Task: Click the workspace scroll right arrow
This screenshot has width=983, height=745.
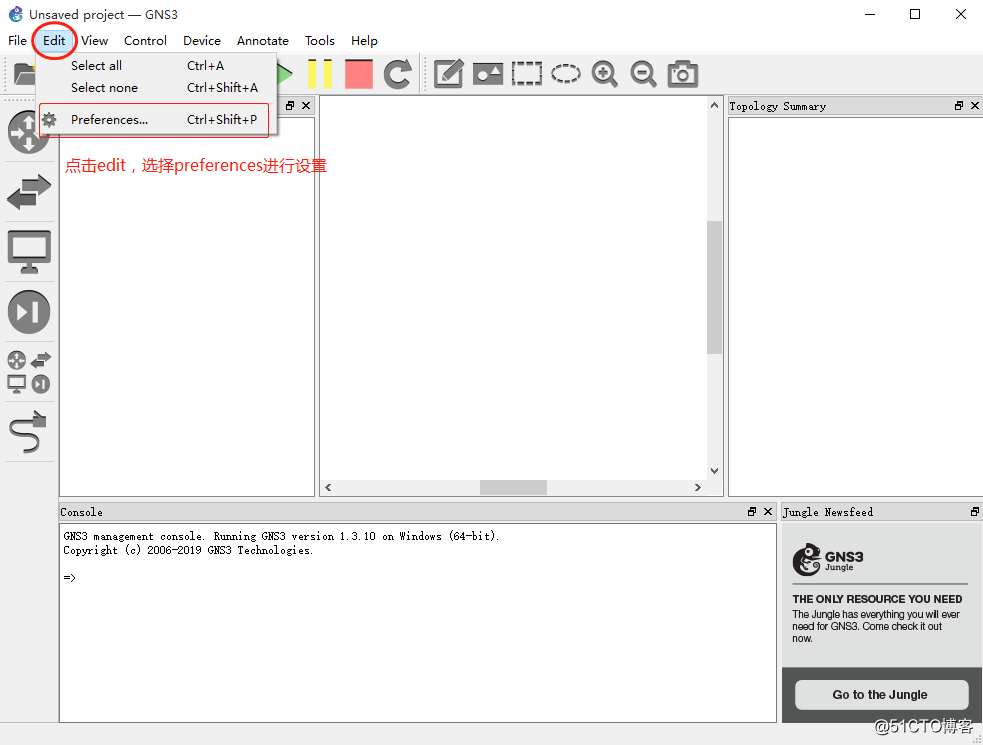Action: point(698,487)
